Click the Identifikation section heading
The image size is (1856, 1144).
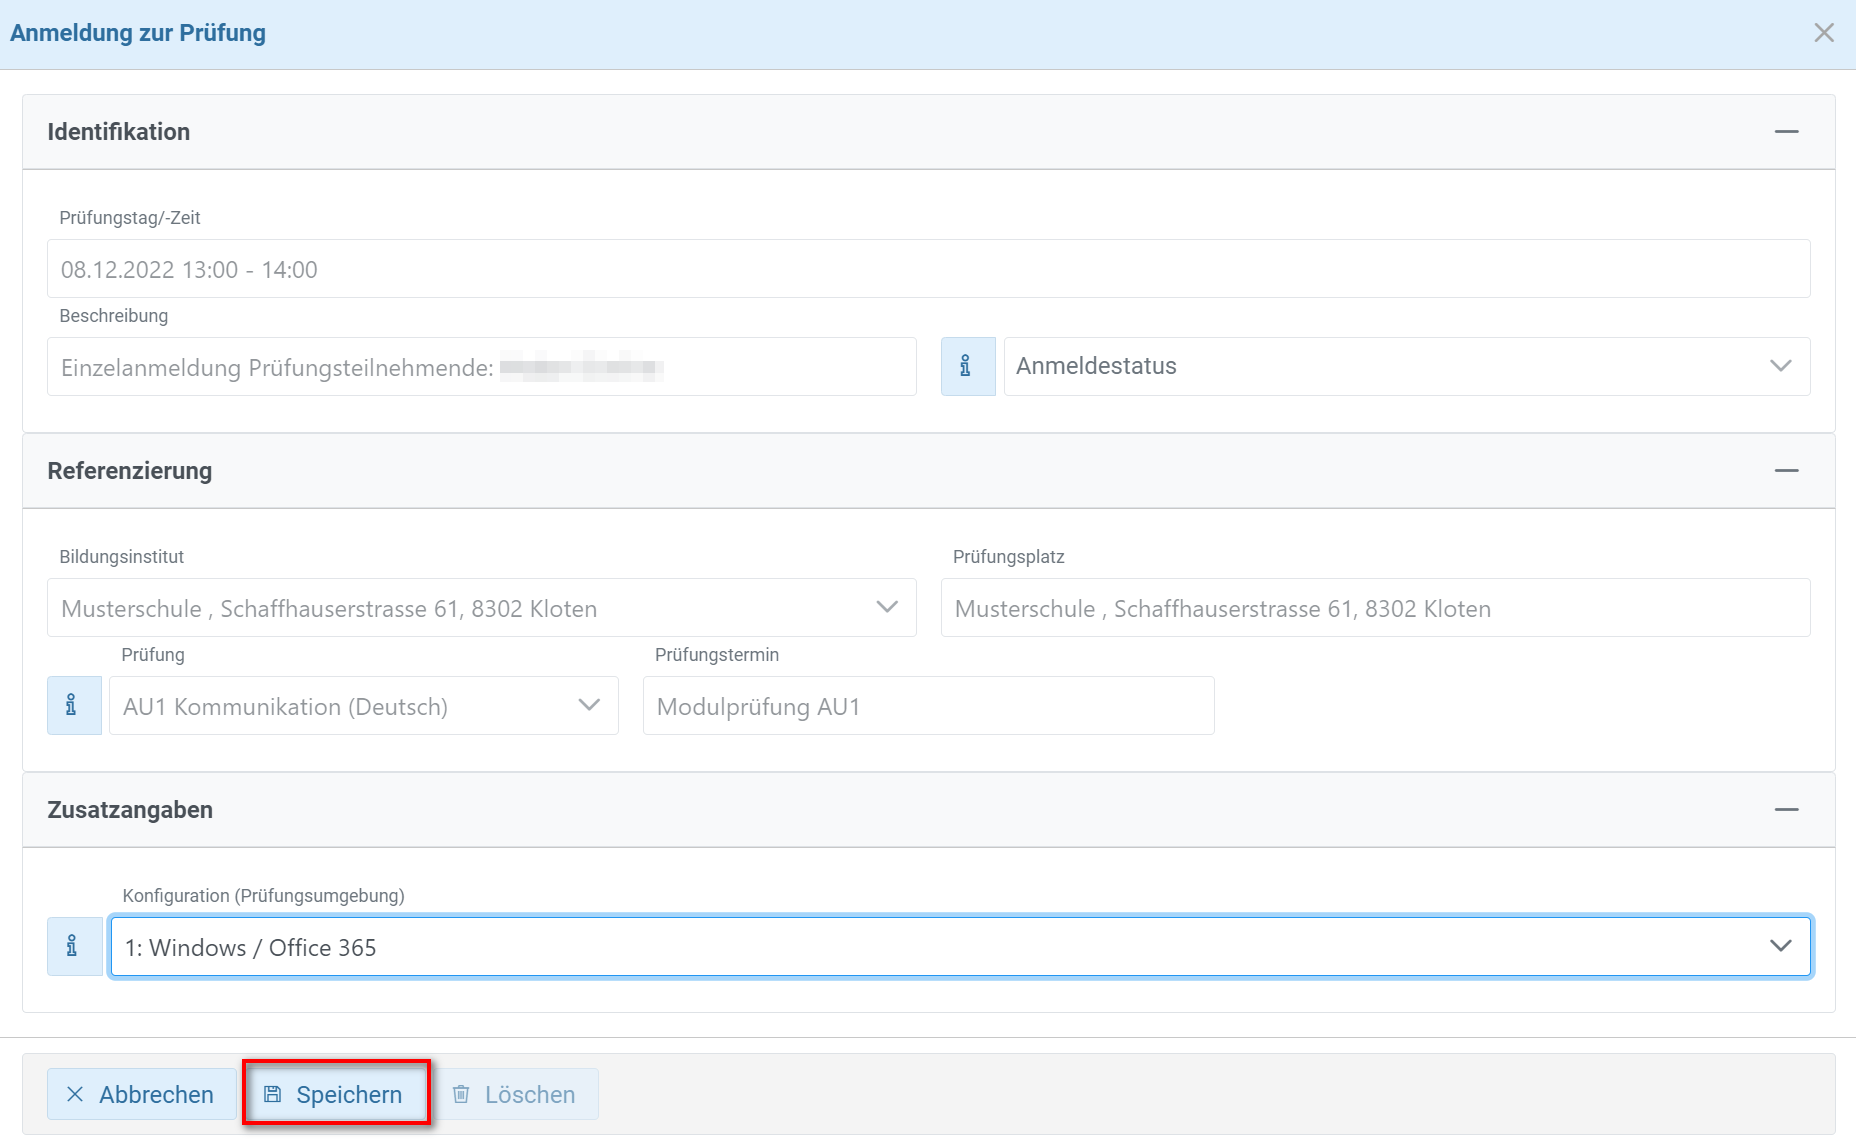pyautogui.click(x=119, y=132)
